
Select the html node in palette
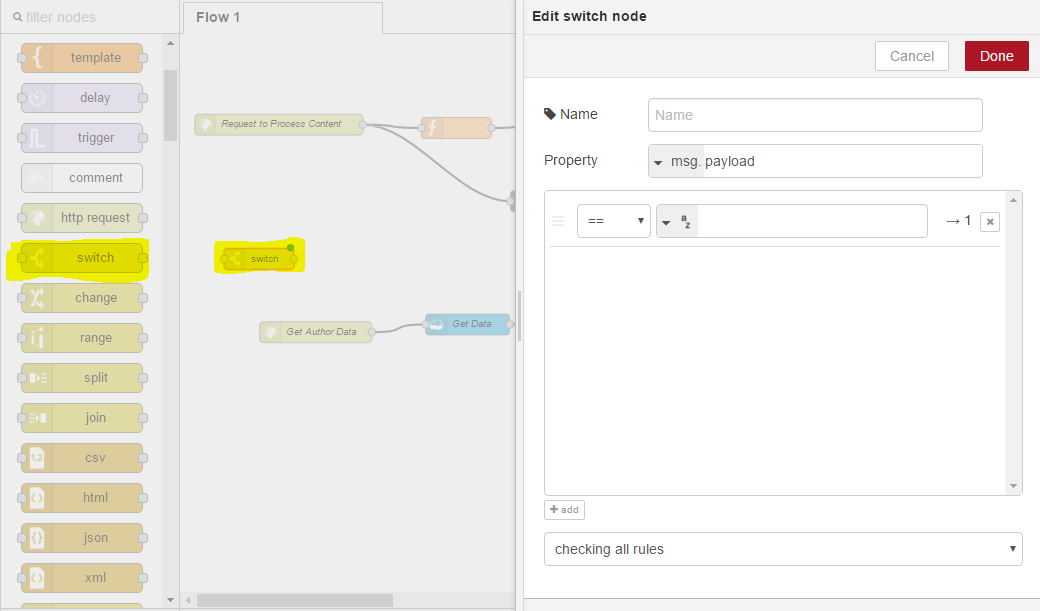point(82,498)
